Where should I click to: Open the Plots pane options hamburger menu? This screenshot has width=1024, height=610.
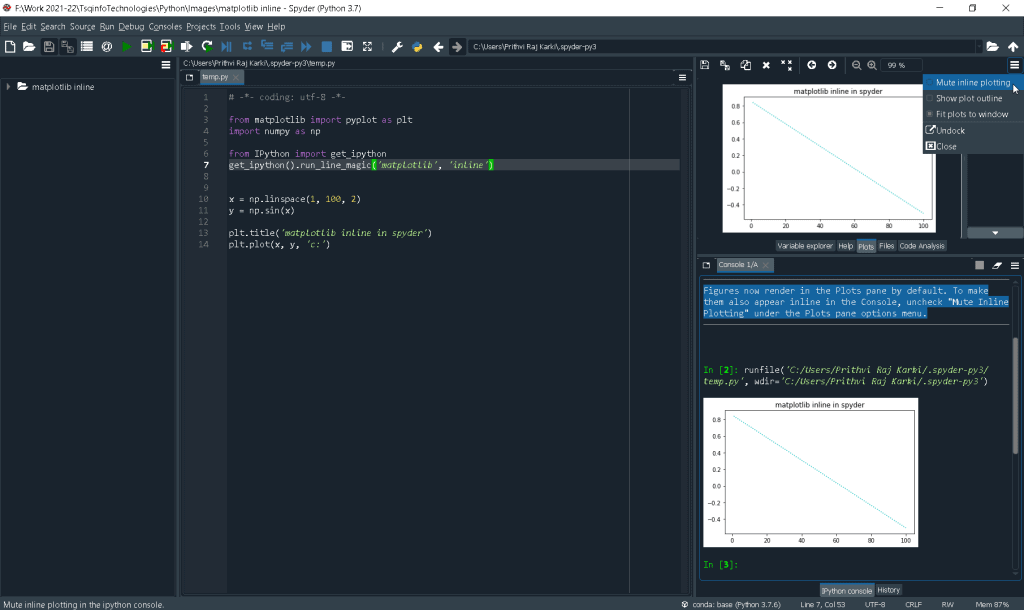pyautogui.click(x=1014, y=64)
